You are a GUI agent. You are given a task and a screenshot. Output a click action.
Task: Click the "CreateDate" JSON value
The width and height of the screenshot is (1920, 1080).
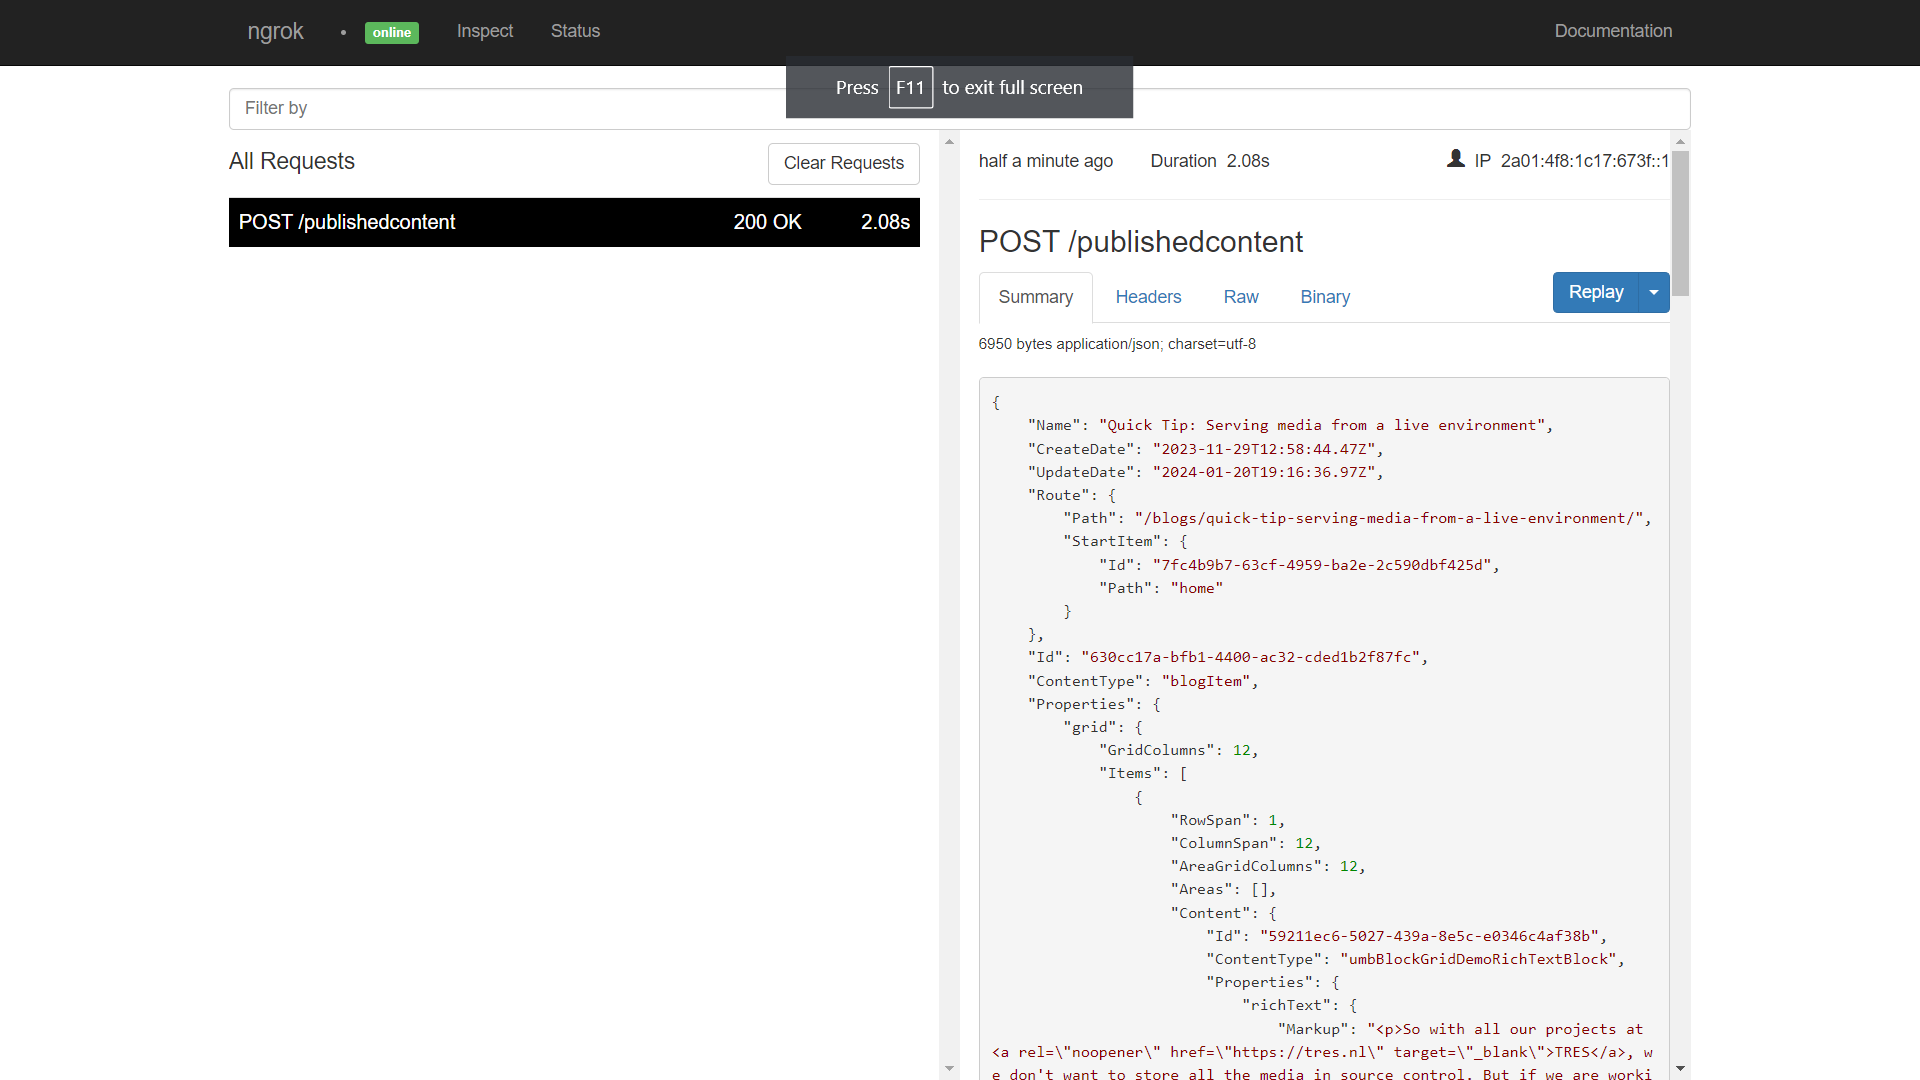[1264, 449]
